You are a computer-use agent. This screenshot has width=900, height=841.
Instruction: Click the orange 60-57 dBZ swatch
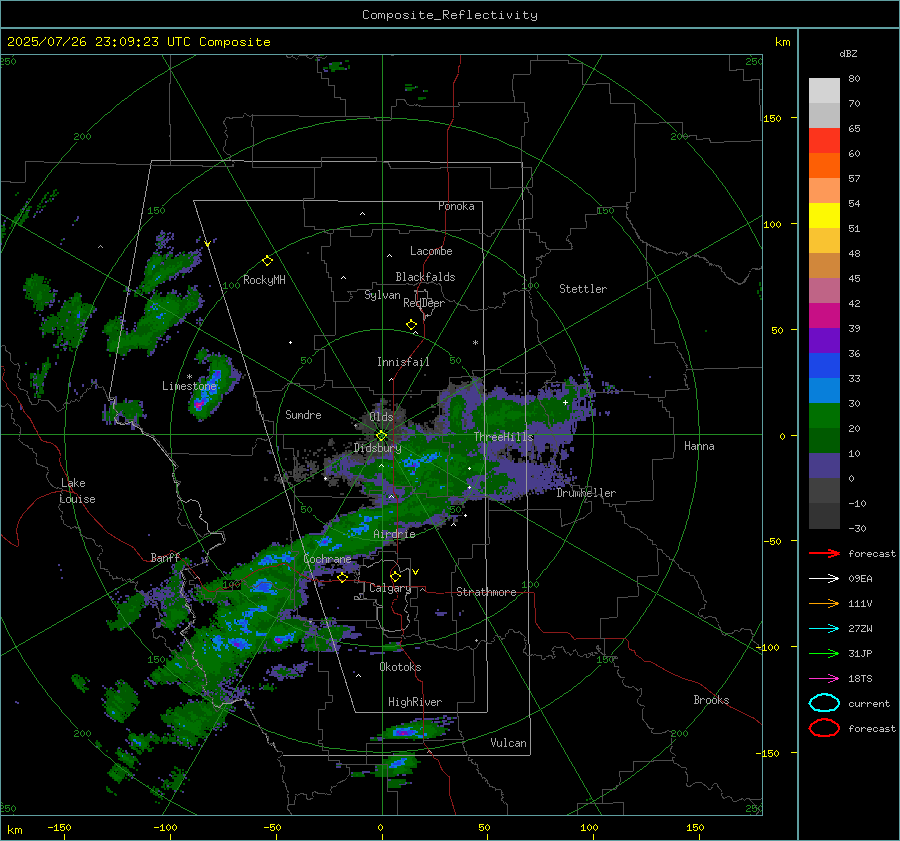(x=824, y=166)
